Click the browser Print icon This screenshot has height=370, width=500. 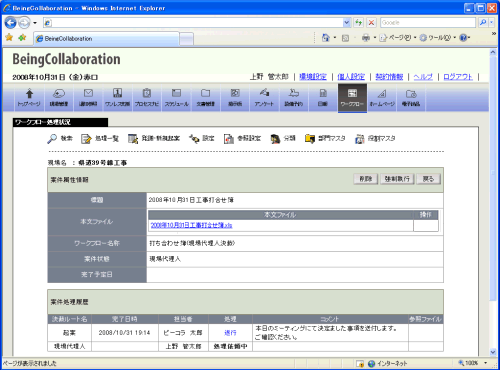coord(366,38)
